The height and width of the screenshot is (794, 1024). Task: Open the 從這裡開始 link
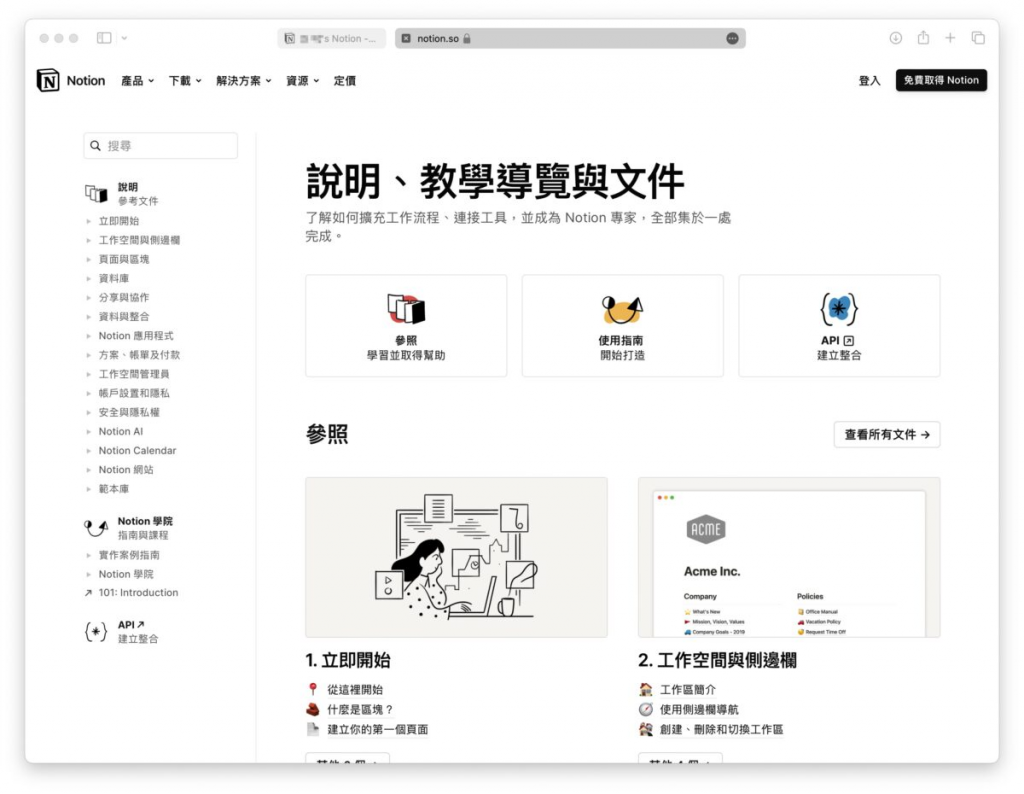(355, 690)
